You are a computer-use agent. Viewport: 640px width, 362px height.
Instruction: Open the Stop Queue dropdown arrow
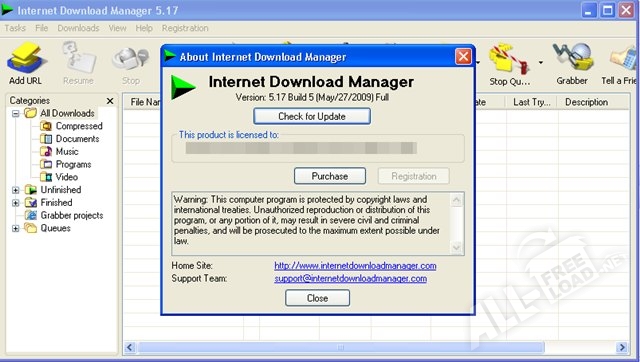tap(541, 63)
